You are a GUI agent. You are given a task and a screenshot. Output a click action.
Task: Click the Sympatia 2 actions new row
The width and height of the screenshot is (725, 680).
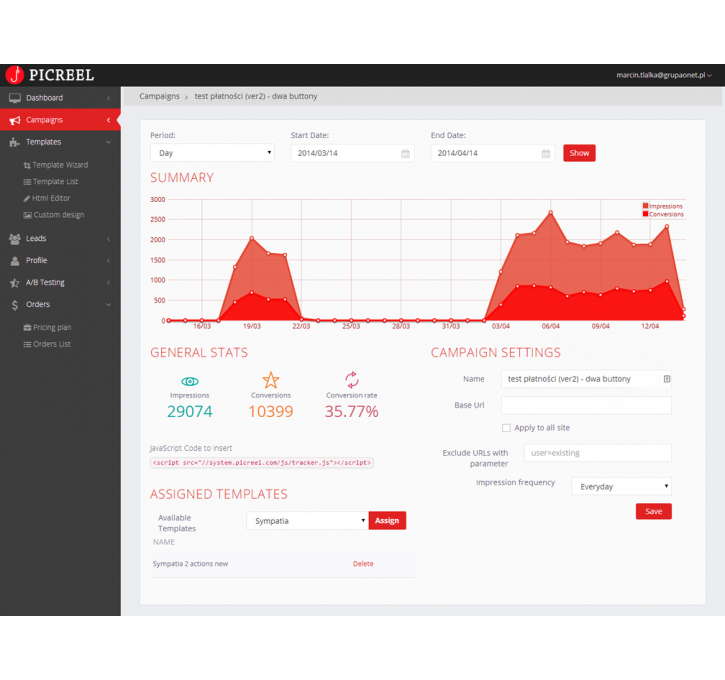[x=282, y=564]
